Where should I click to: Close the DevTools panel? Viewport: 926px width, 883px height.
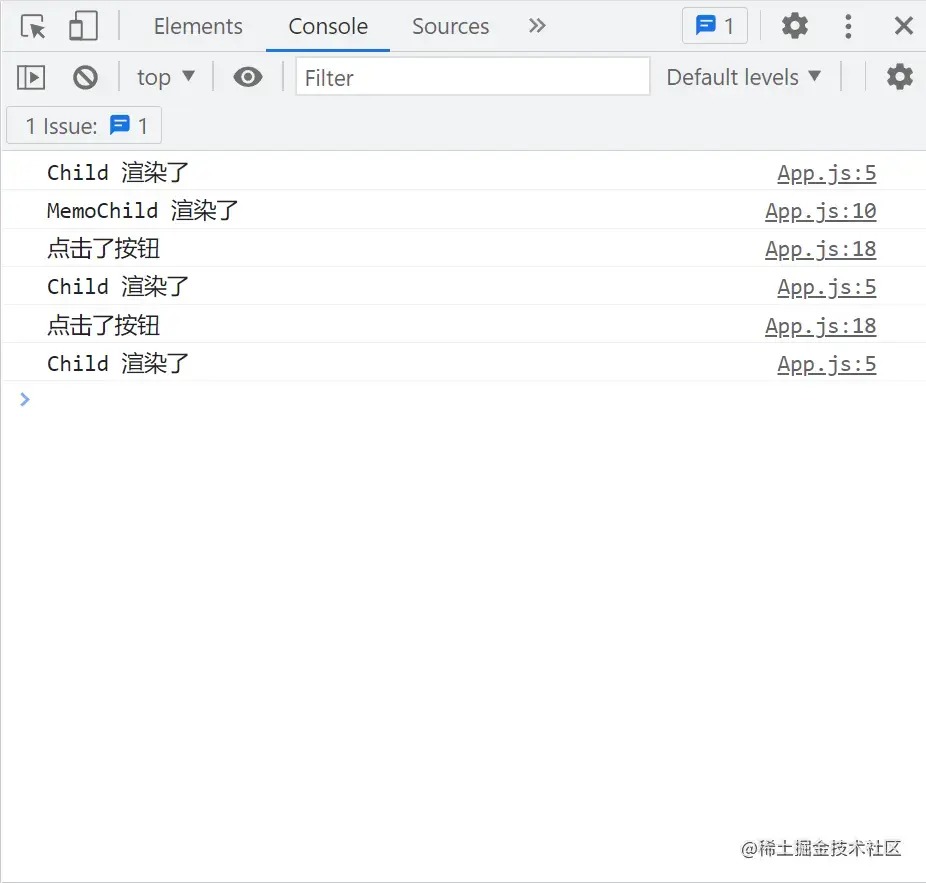[x=904, y=26]
